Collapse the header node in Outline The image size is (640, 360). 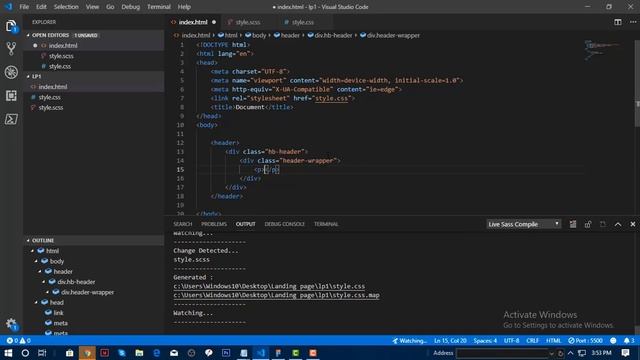[40, 271]
